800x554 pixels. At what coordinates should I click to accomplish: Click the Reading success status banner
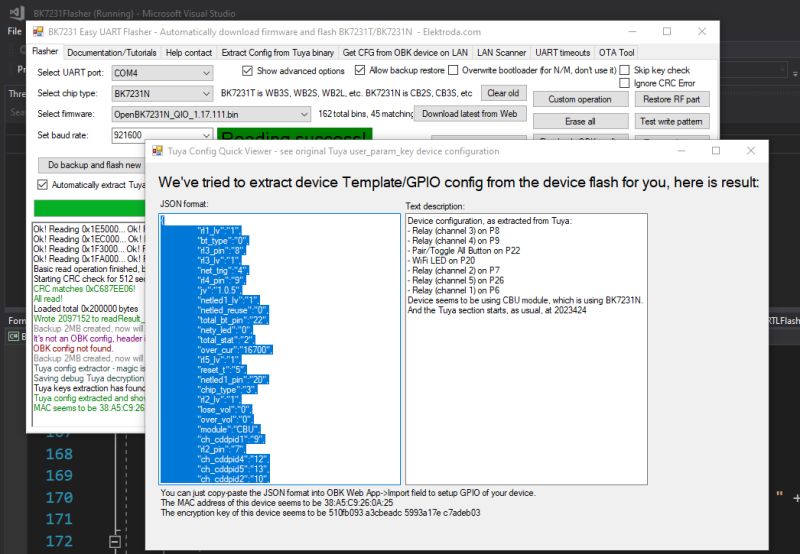tap(294, 134)
